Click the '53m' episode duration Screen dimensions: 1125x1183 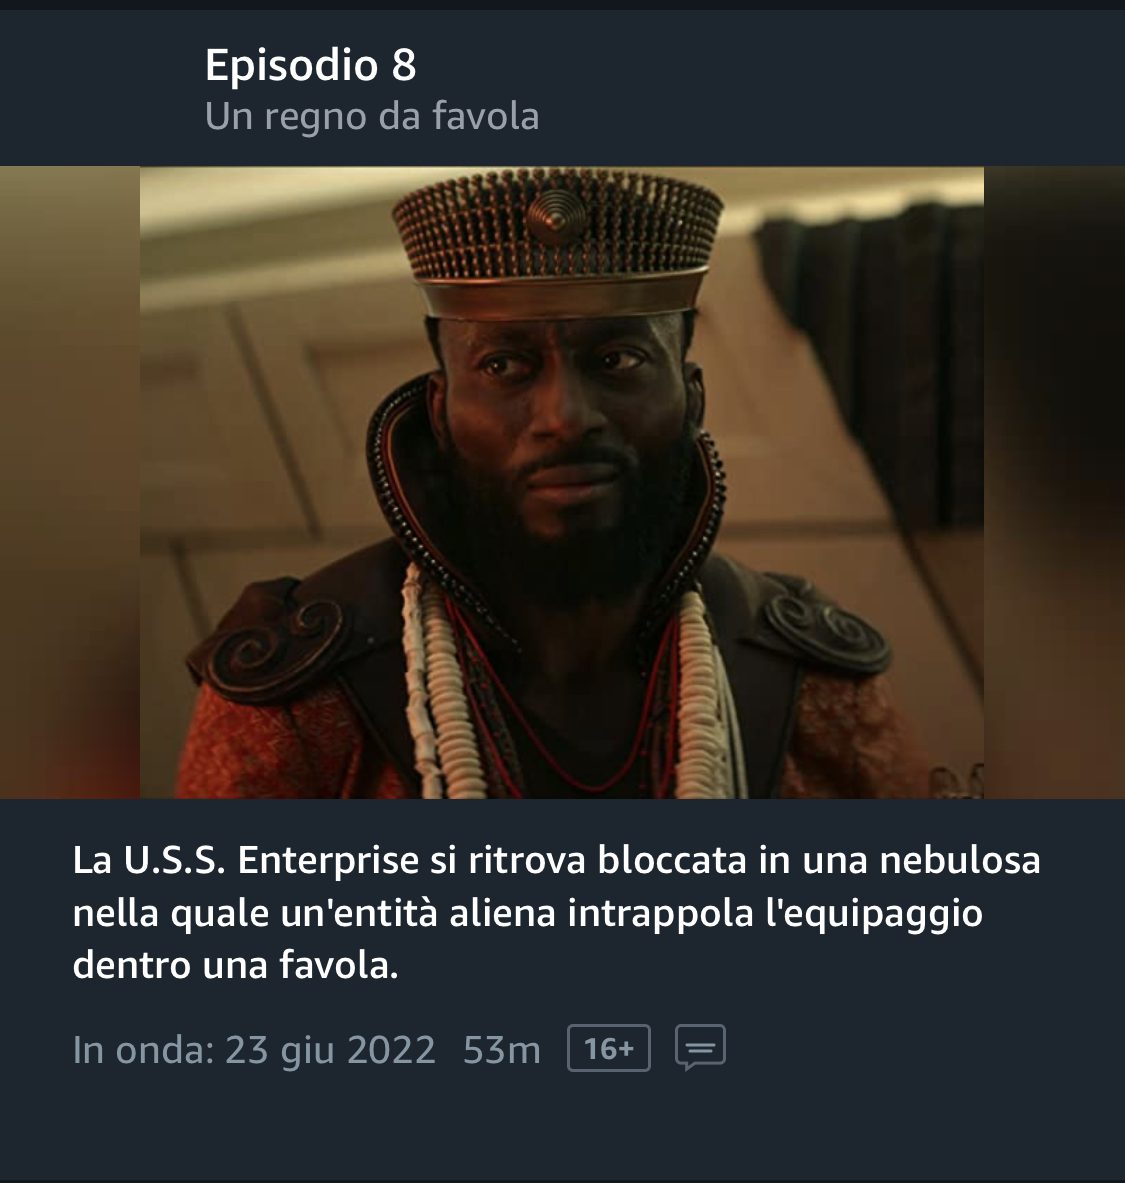(502, 1049)
